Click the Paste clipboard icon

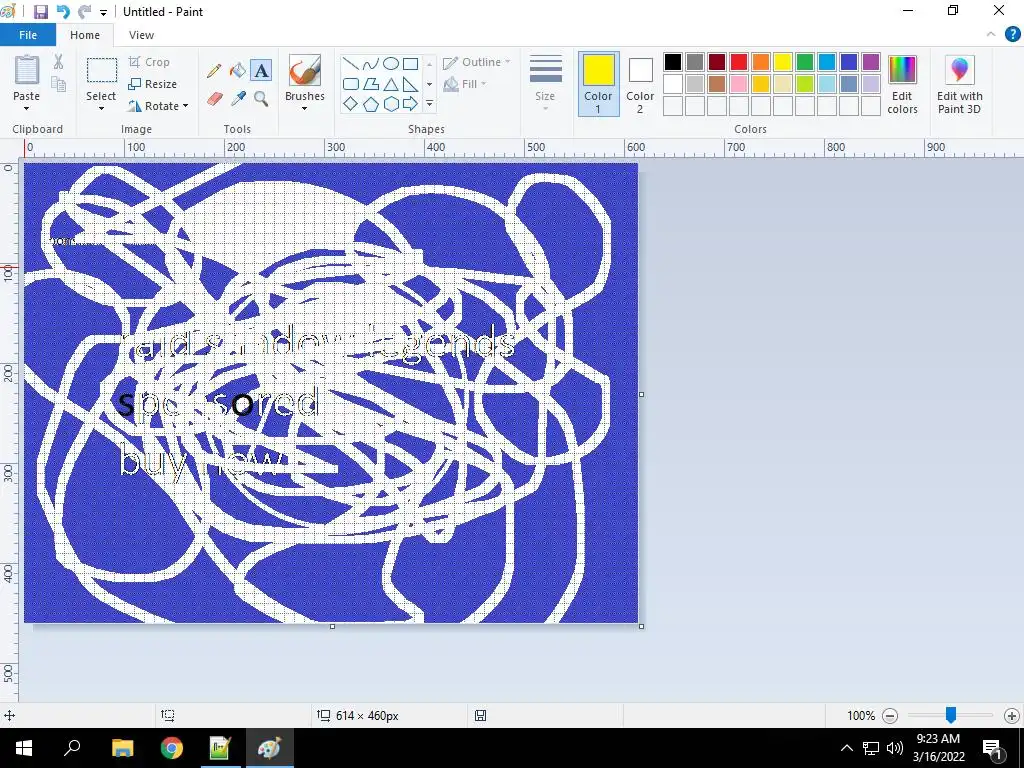pyautogui.click(x=27, y=70)
